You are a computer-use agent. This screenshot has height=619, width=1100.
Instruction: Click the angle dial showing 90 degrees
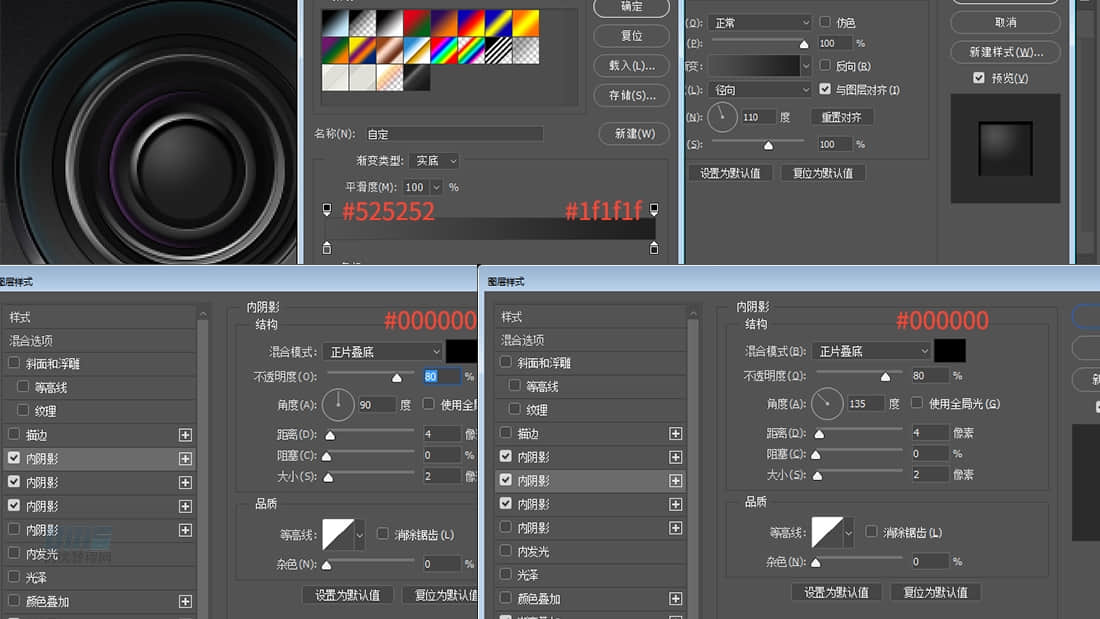point(338,405)
